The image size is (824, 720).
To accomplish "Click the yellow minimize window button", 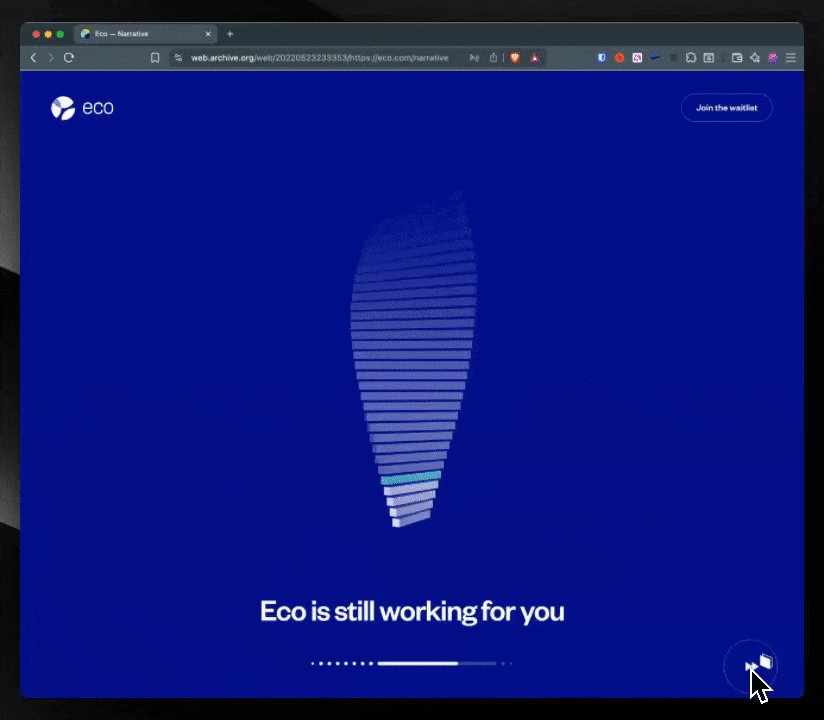I will tap(48, 34).
